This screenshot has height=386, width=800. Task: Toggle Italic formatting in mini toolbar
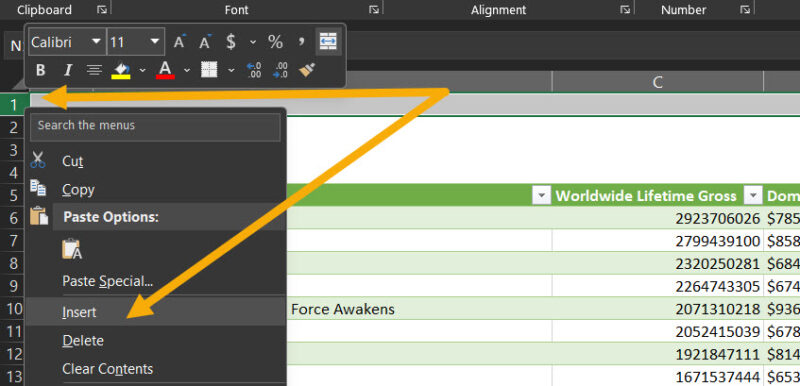click(67, 70)
